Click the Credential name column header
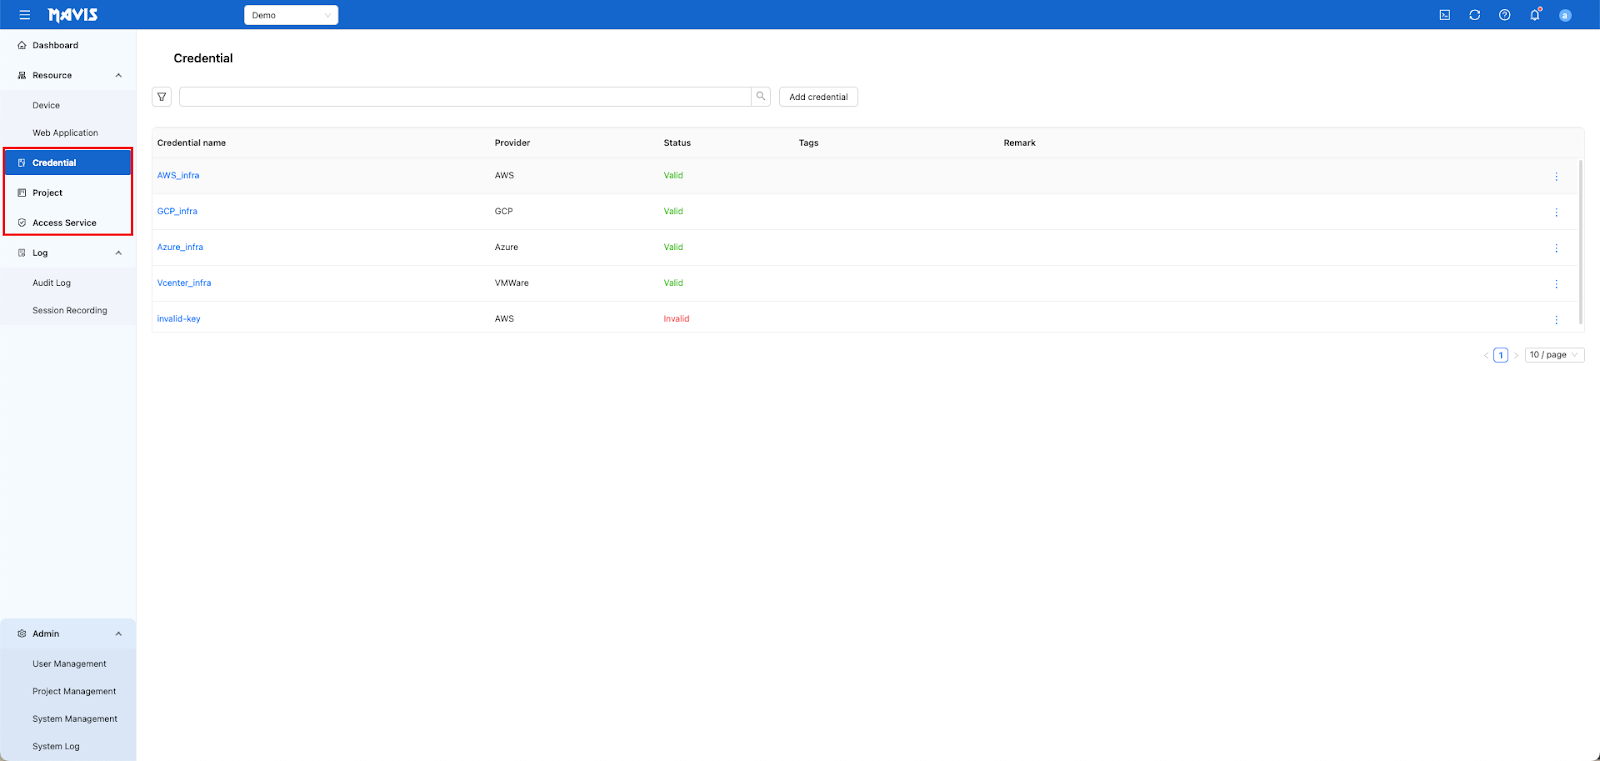Image resolution: width=1600 pixels, height=761 pixels. pos(191,143)
